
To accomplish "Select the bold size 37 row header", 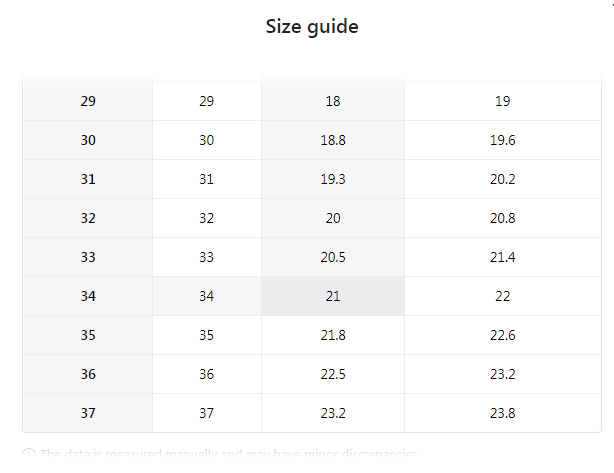I will pyautogui.click(x=88, y=413).
